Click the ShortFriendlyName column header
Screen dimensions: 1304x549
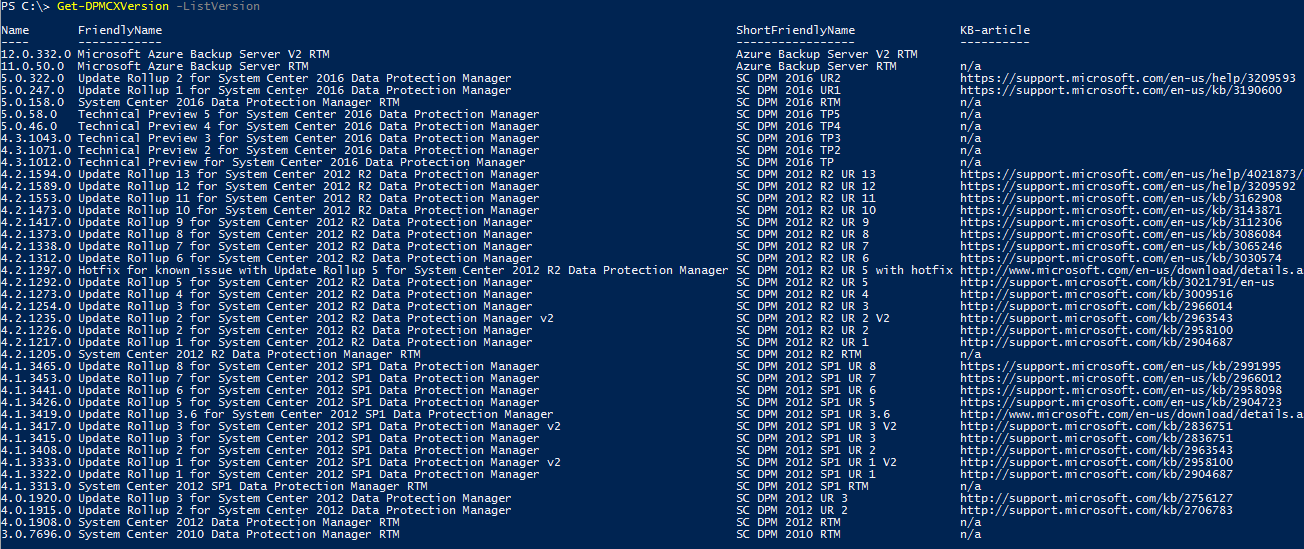(x=795, y=30)
